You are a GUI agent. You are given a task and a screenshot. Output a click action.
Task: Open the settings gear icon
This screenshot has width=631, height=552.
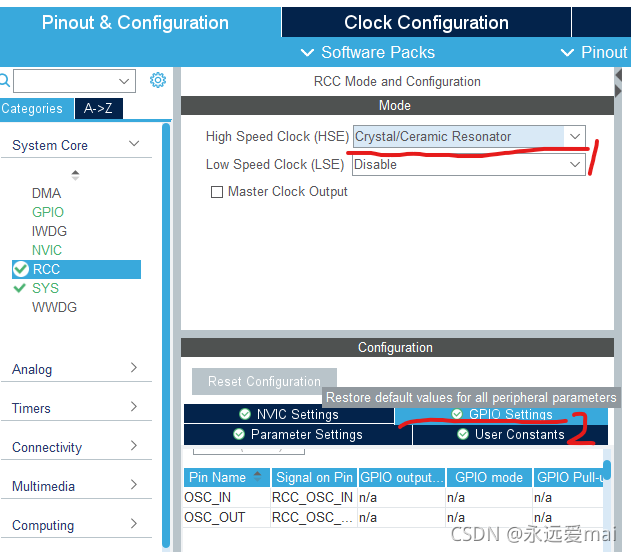click(158, 80)
